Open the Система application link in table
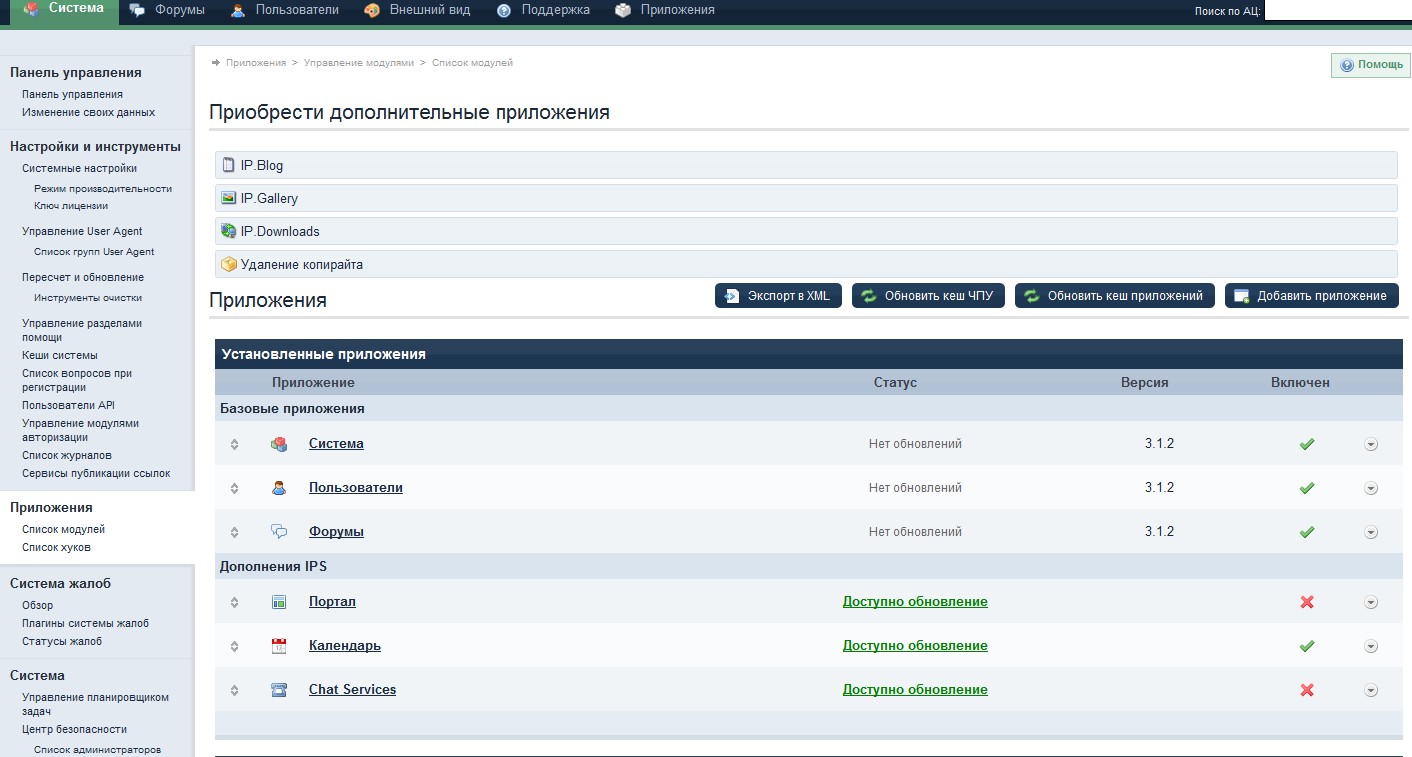The height and width of the screenshot is (757, 1412). [336, 444]
